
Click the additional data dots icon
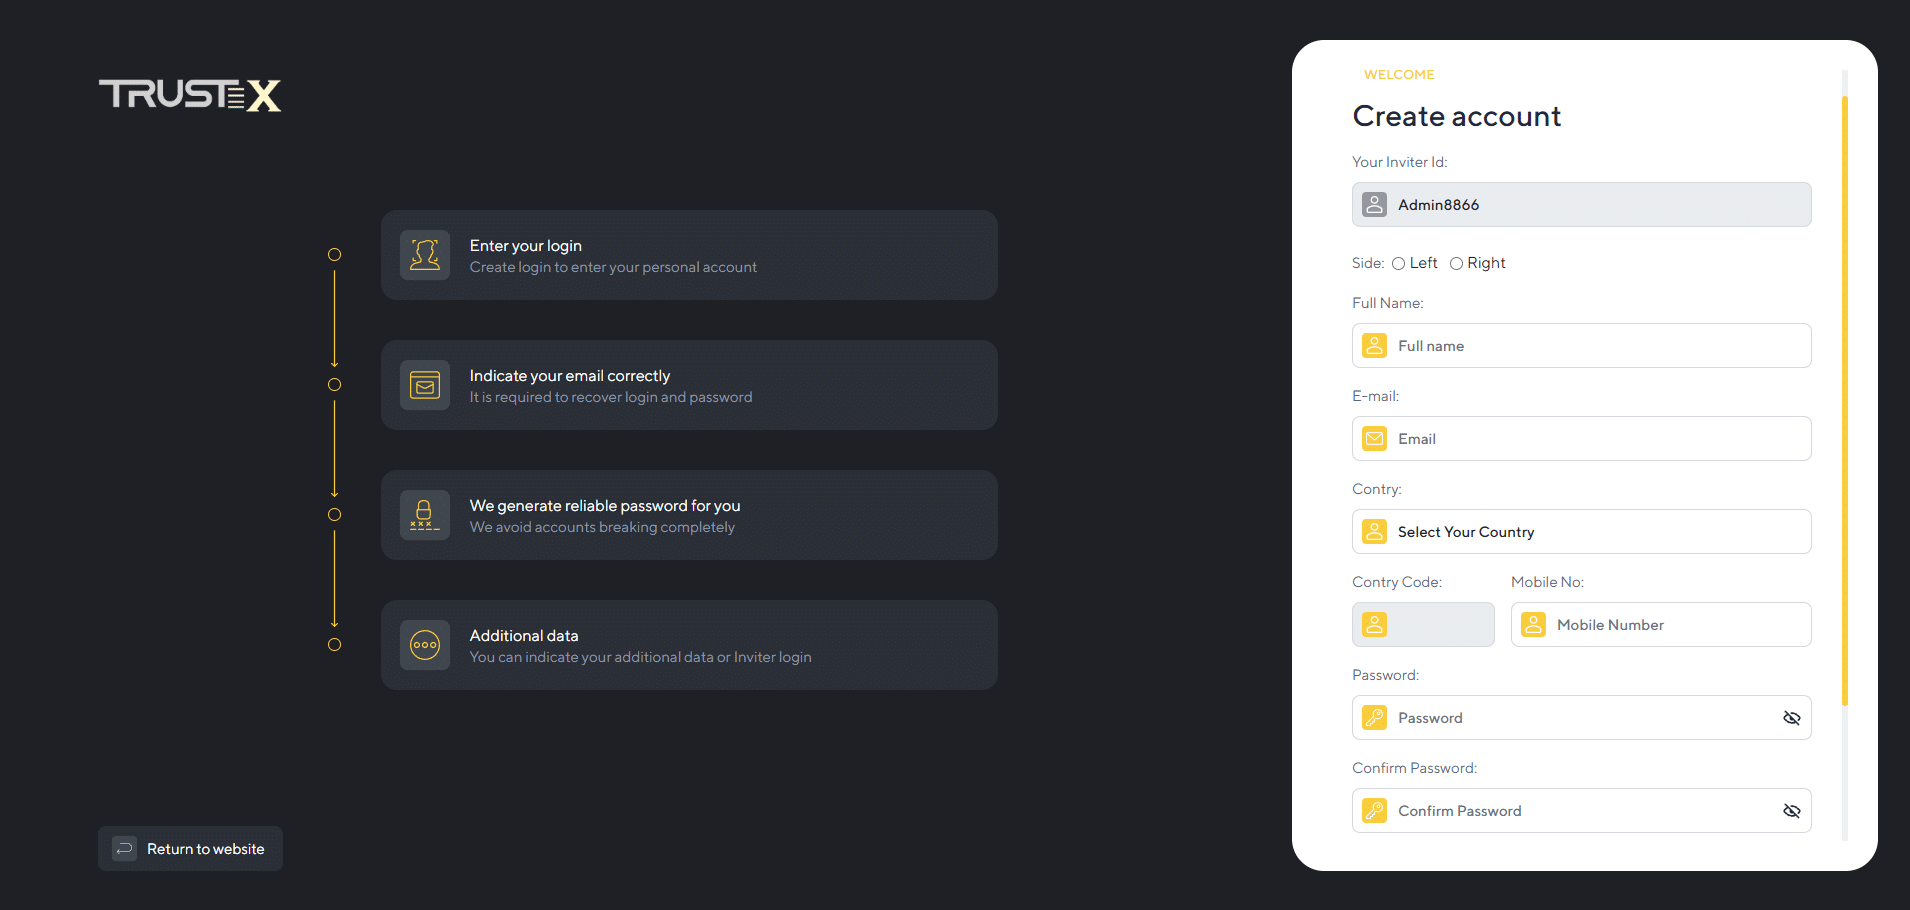coord(425,645)
